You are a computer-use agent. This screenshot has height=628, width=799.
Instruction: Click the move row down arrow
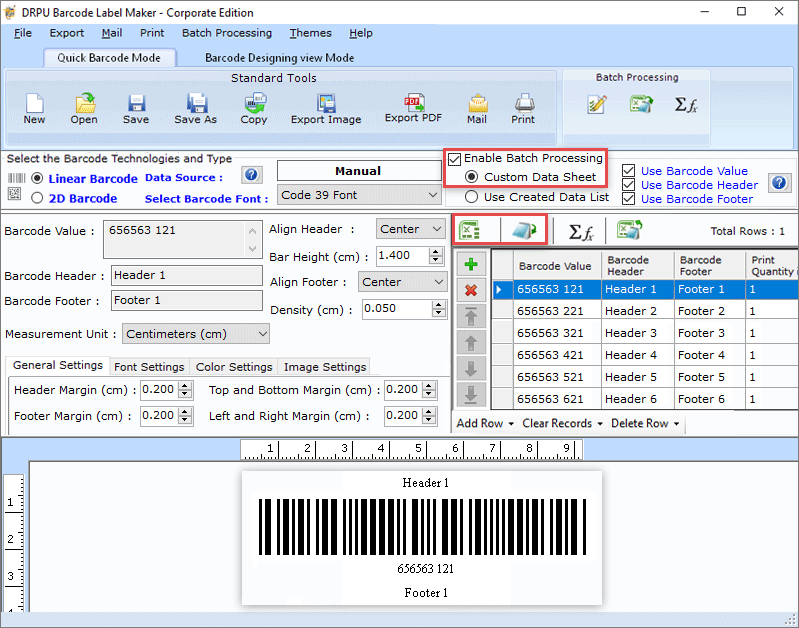coord(471,369)
